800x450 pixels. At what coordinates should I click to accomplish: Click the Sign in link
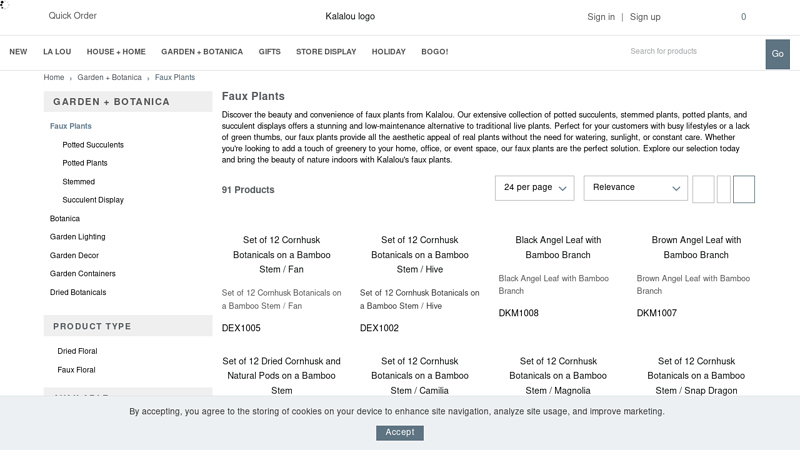601,17
